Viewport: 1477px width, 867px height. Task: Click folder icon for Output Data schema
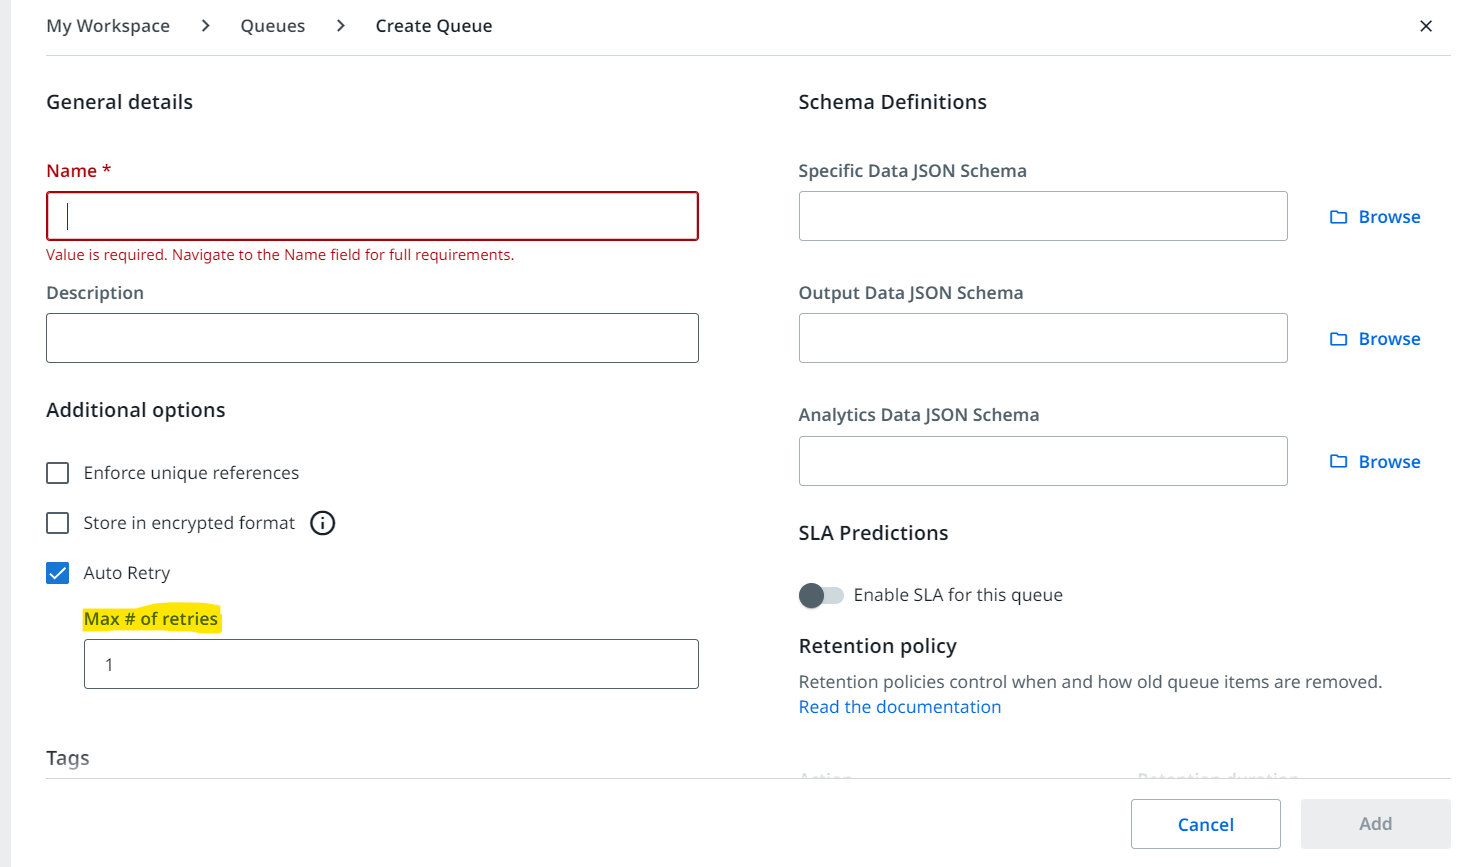tap(1338, 339)
